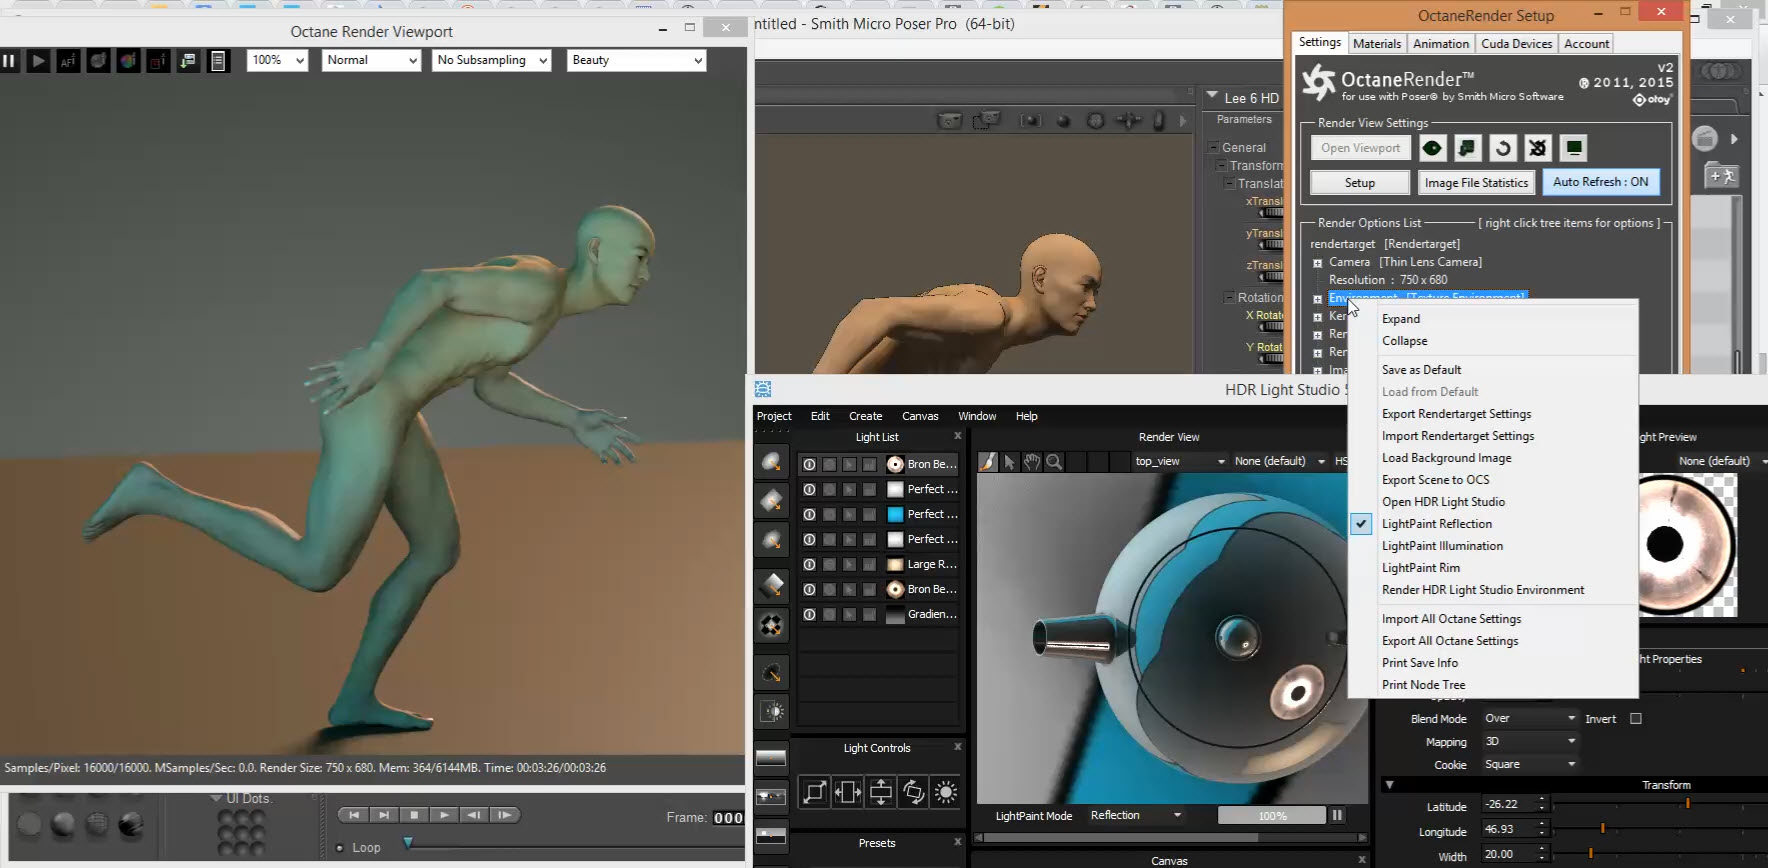Open the LightPaint Mode Reflection dropdown

point(1135,815)
